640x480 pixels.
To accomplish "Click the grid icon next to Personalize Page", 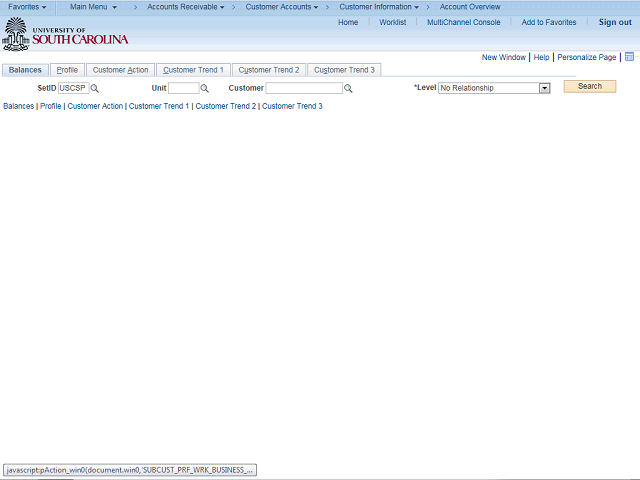I will 629,57.
